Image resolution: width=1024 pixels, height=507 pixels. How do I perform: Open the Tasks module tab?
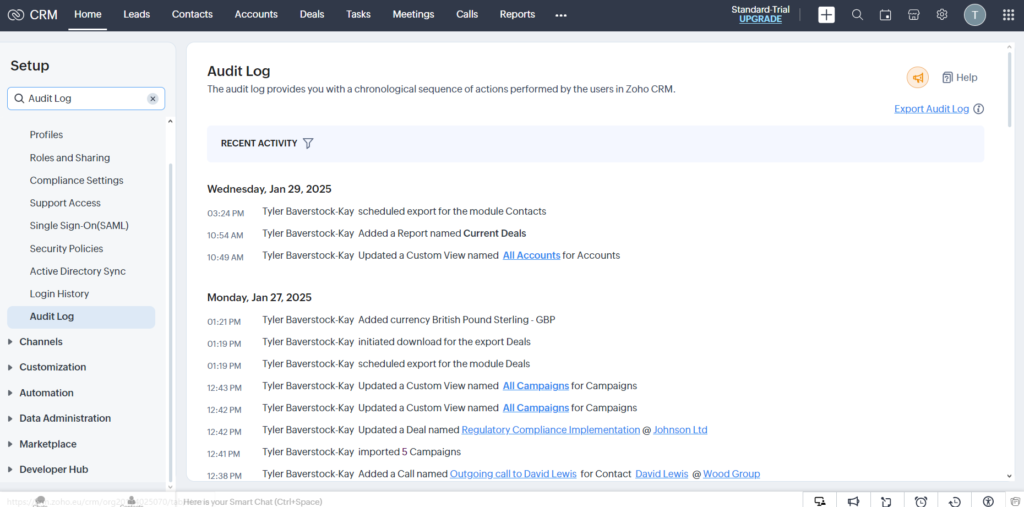click(x=359, y=14)
